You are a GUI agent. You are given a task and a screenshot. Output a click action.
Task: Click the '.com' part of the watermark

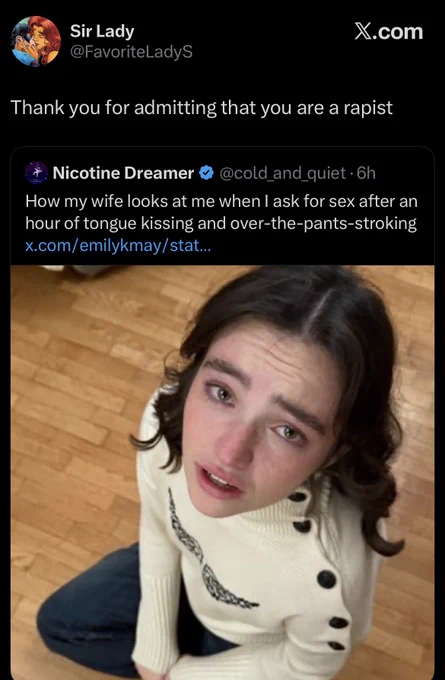(x=399, y=32)
